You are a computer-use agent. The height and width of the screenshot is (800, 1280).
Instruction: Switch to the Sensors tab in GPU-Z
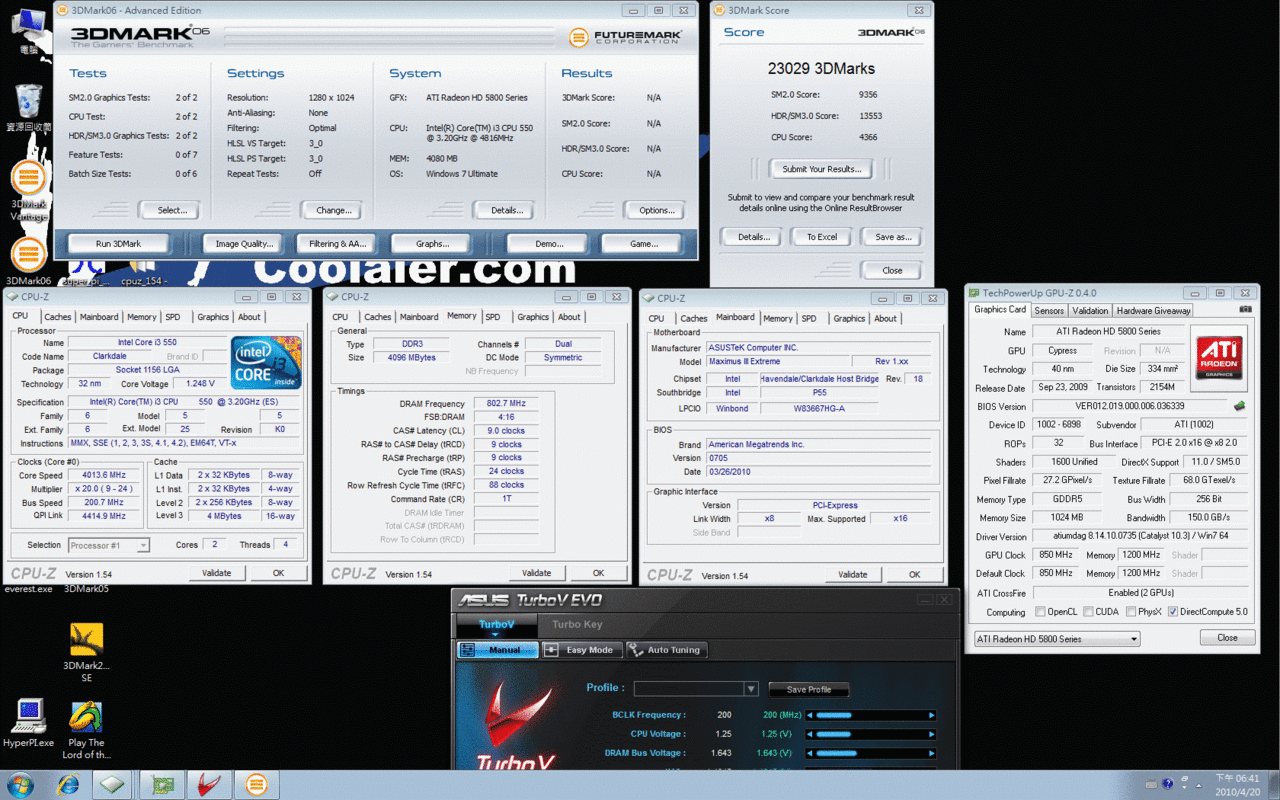(1049, 311)
